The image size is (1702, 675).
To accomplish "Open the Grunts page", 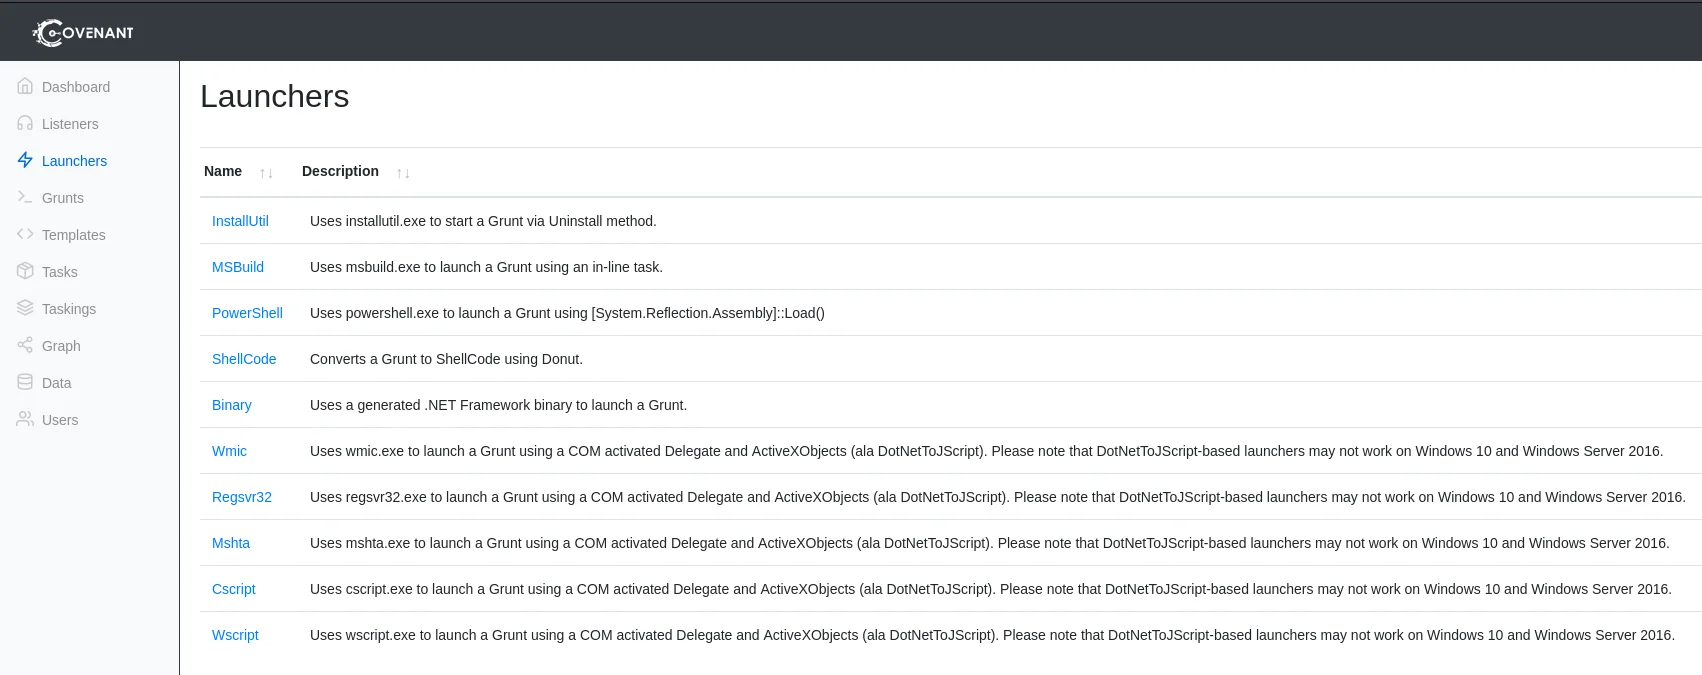I will click(63, 198).
